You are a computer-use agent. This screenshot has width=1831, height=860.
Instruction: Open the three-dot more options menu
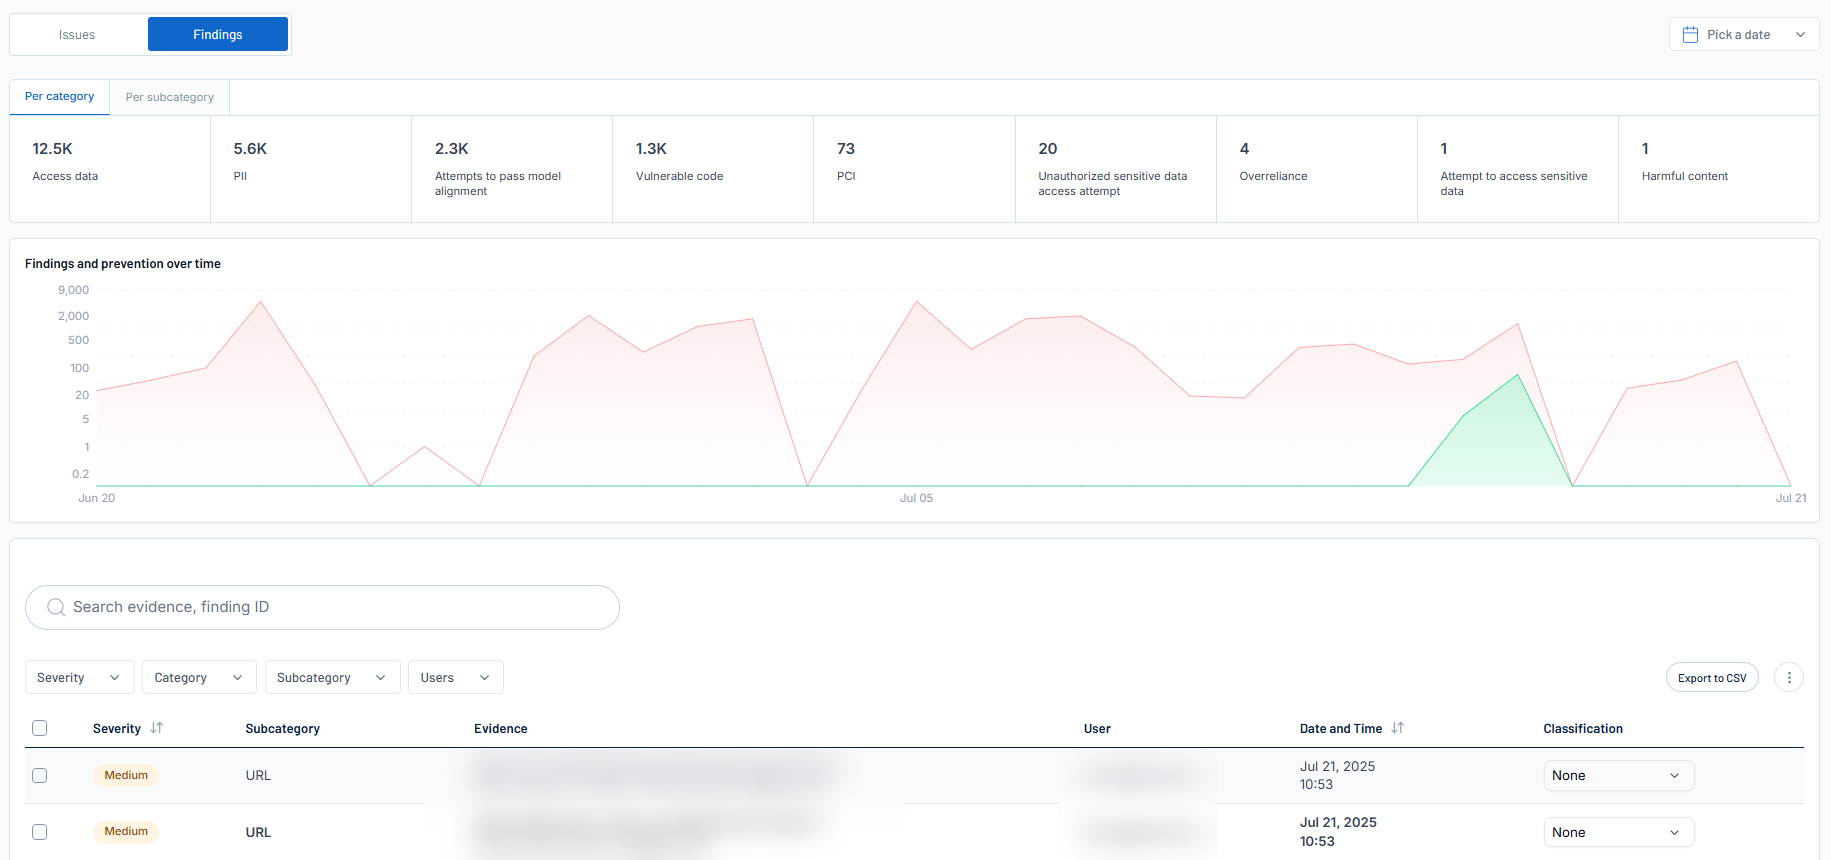(1788, 677)
